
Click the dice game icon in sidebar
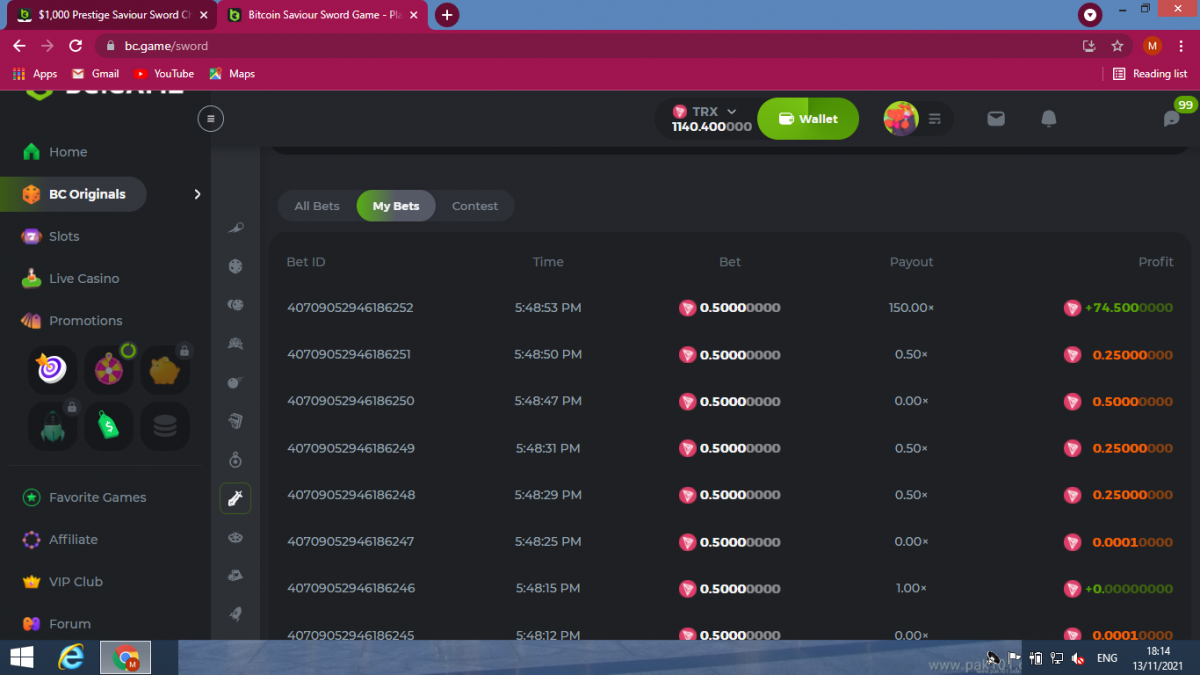(235, 267)
